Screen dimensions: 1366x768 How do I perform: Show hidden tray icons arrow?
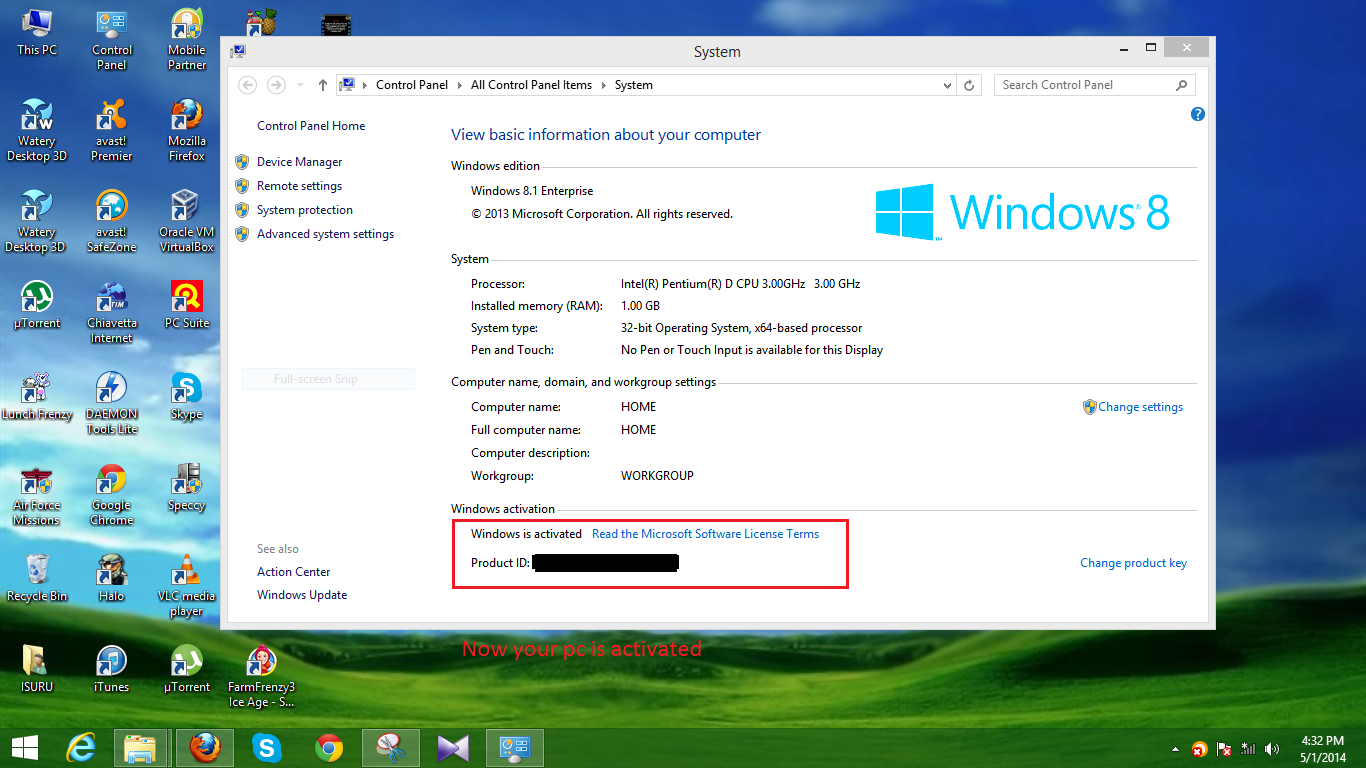[x=1176, y=749]
